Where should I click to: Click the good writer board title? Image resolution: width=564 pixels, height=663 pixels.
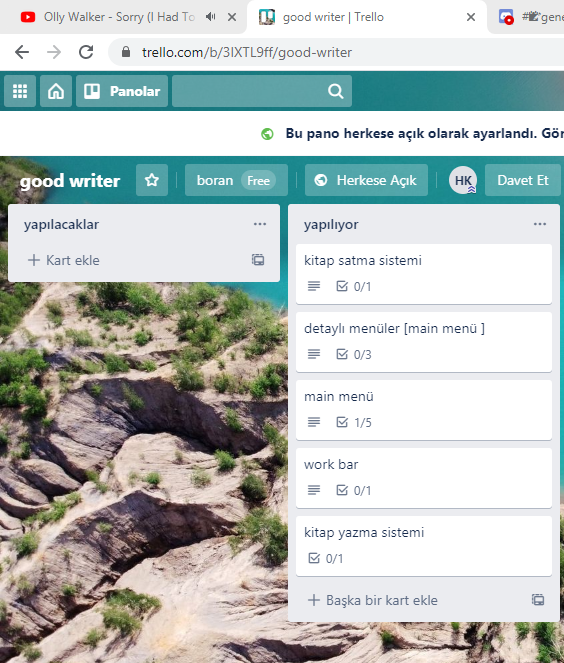tap(70, 181)
